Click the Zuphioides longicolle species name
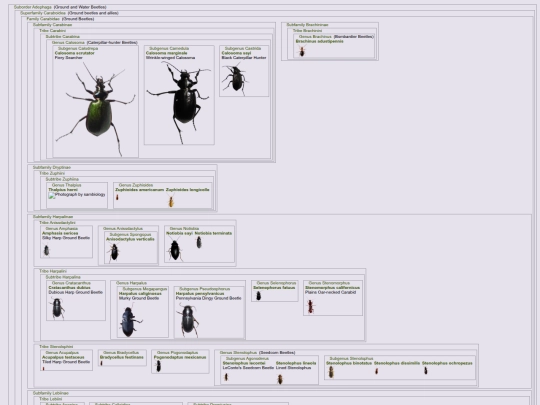Screen dimensions: 540x405 187,190
